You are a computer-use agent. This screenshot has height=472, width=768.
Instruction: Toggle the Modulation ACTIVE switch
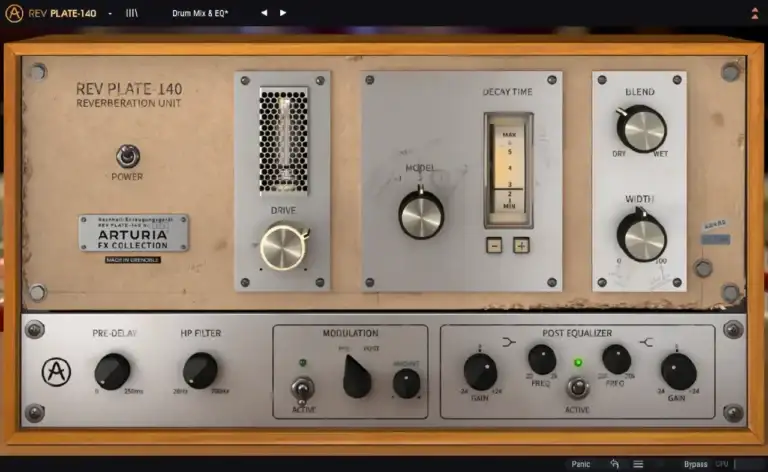[302, 390]
